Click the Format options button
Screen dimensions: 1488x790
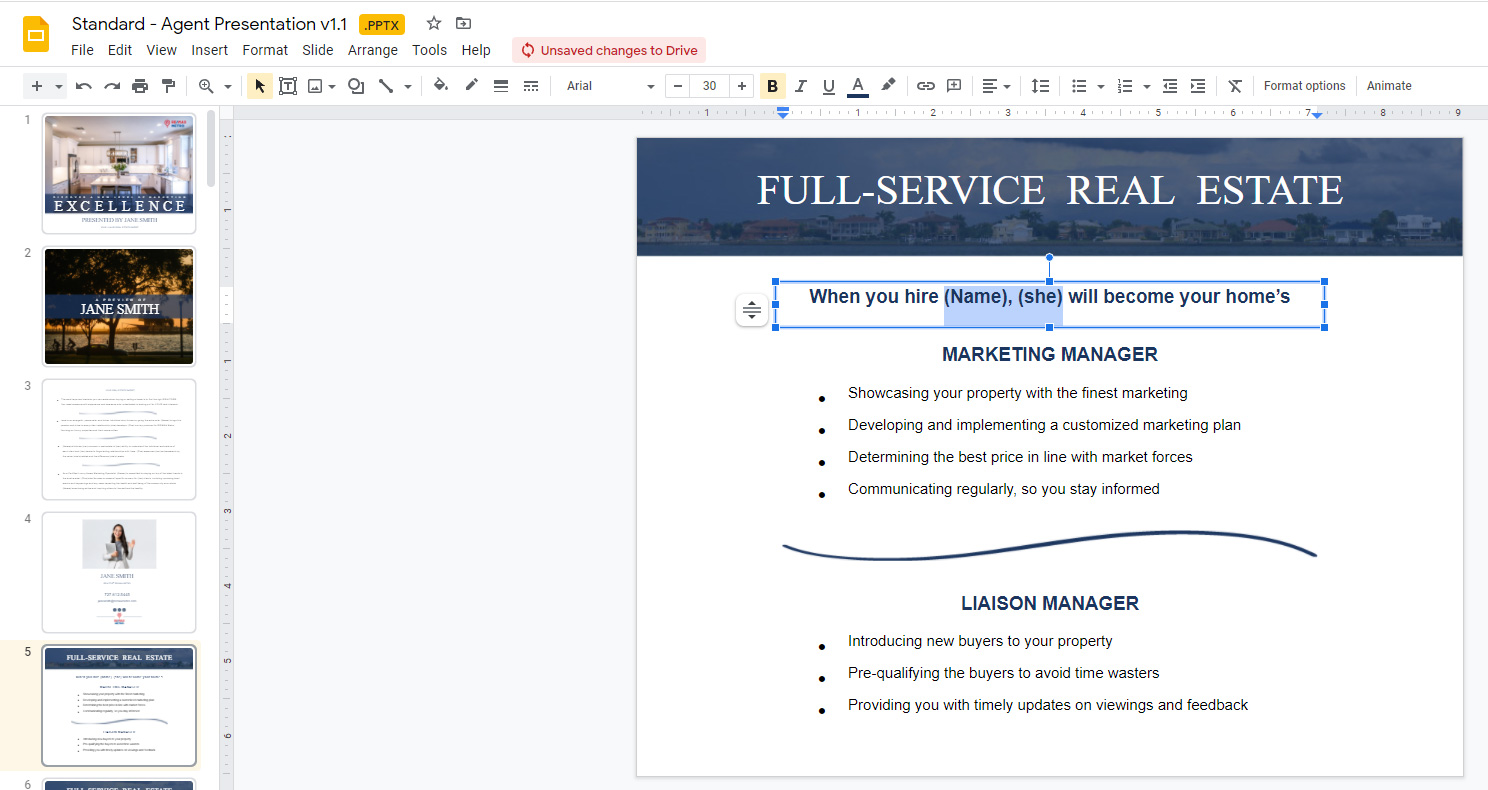point(1304,86)
